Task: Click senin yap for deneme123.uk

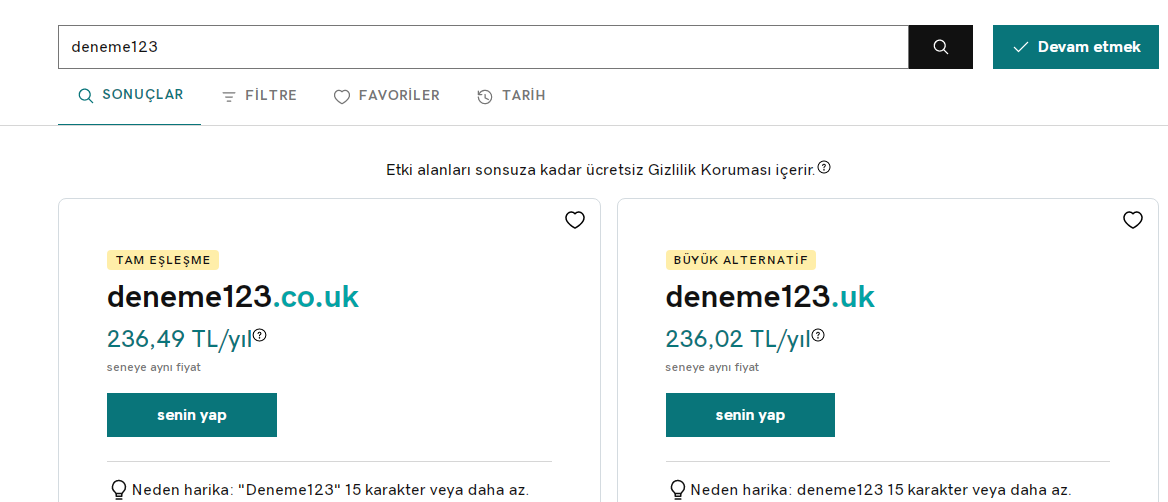Action: pyautogui.click(x=750, y=415)
